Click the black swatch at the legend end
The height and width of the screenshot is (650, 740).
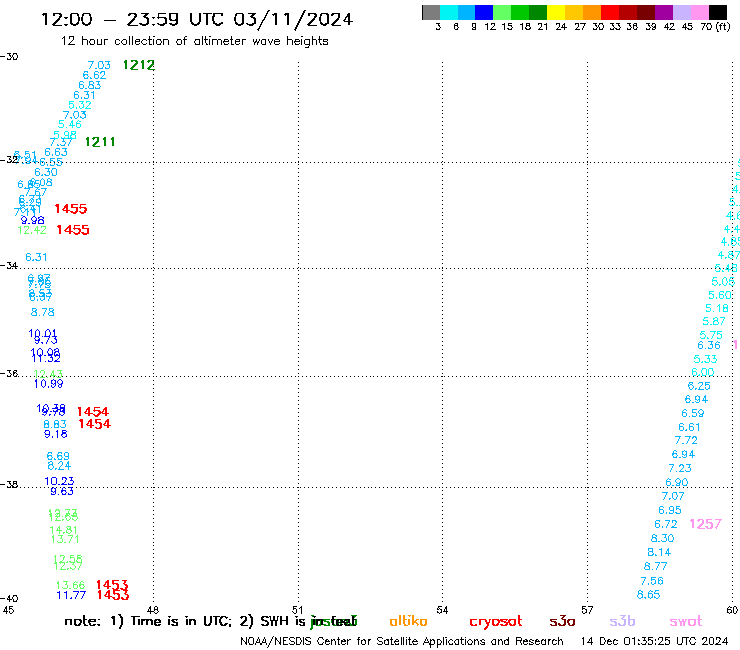tap(718, 13)
